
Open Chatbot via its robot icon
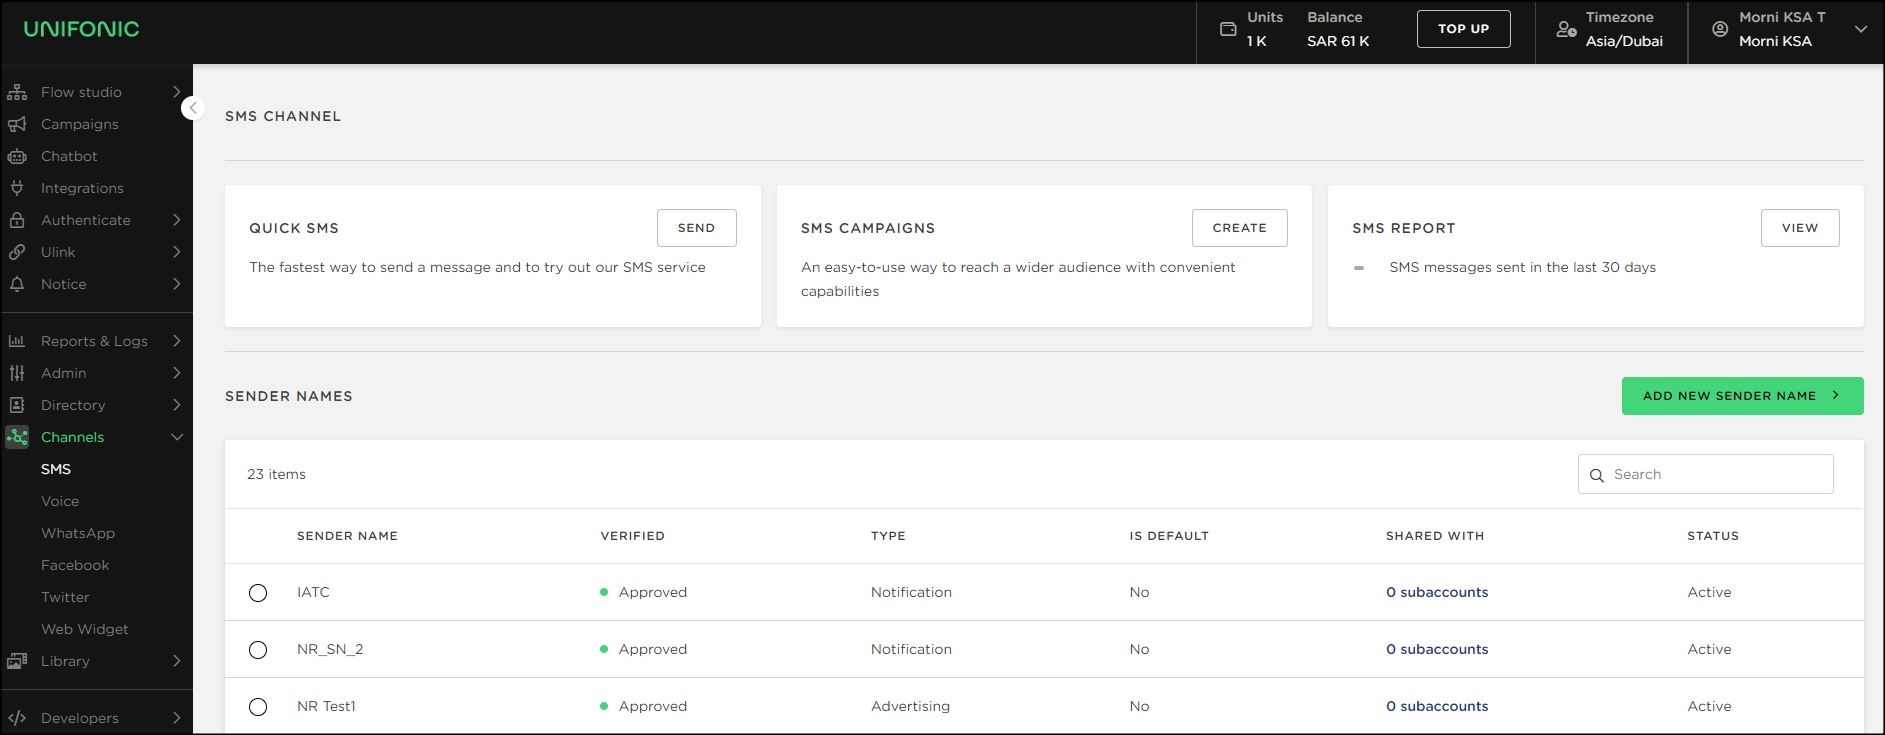click(17, 156)
